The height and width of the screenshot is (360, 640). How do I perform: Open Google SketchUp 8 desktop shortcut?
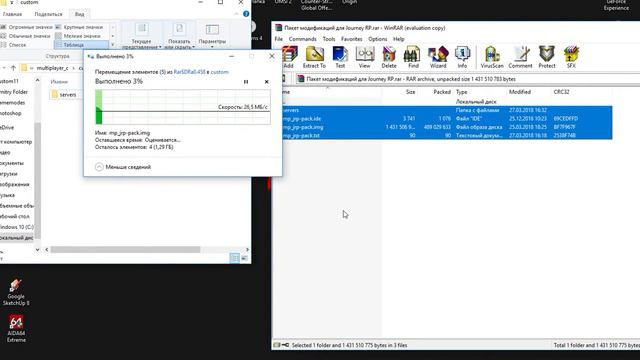click(16, 292)
